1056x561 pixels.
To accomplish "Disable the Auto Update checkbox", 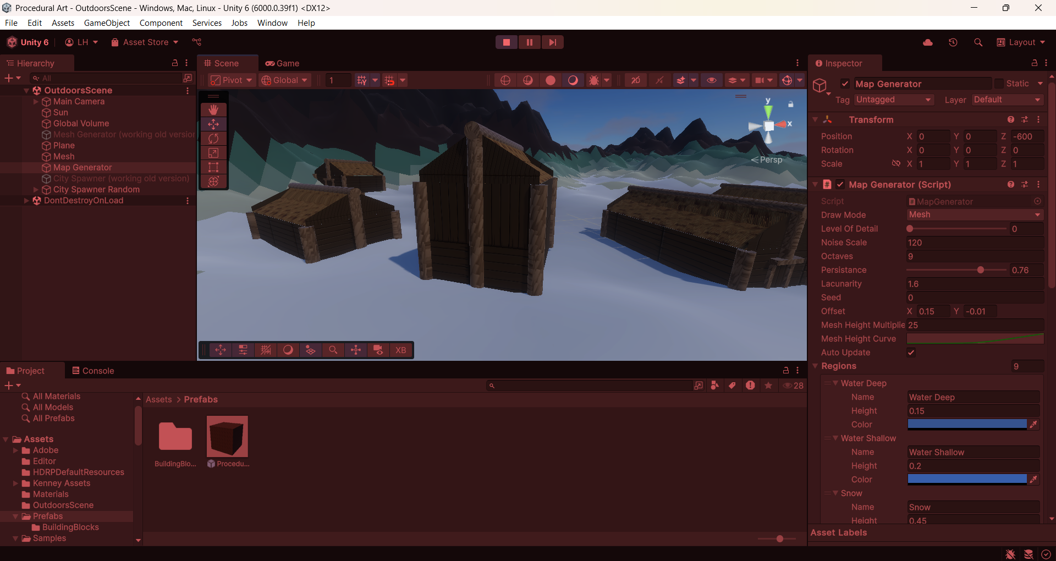I will point(911,353).
